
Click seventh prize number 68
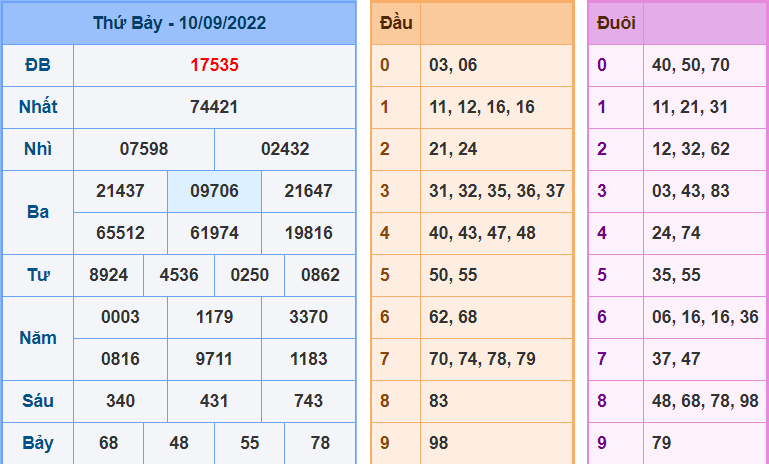[x=108, y=443]
